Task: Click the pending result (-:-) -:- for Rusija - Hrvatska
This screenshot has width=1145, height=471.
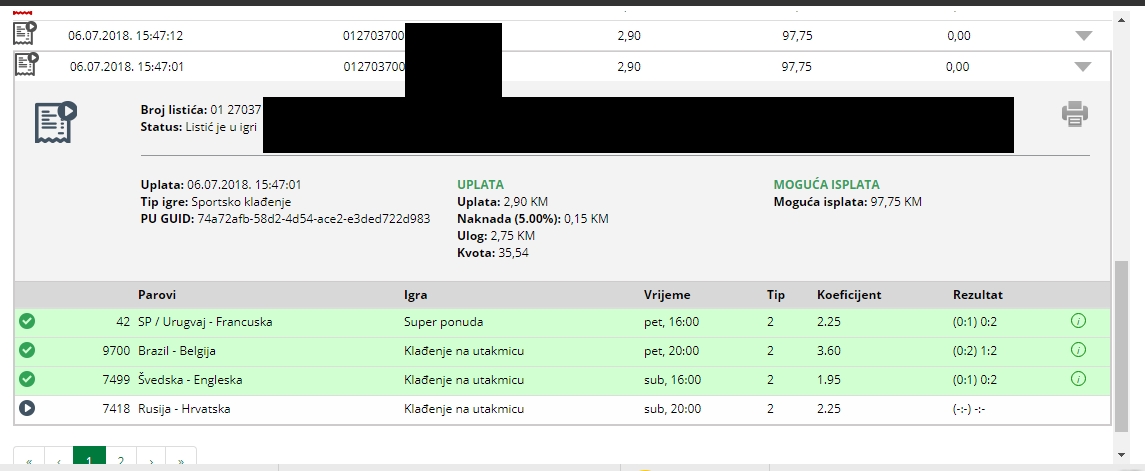Action: pos(970,409)
